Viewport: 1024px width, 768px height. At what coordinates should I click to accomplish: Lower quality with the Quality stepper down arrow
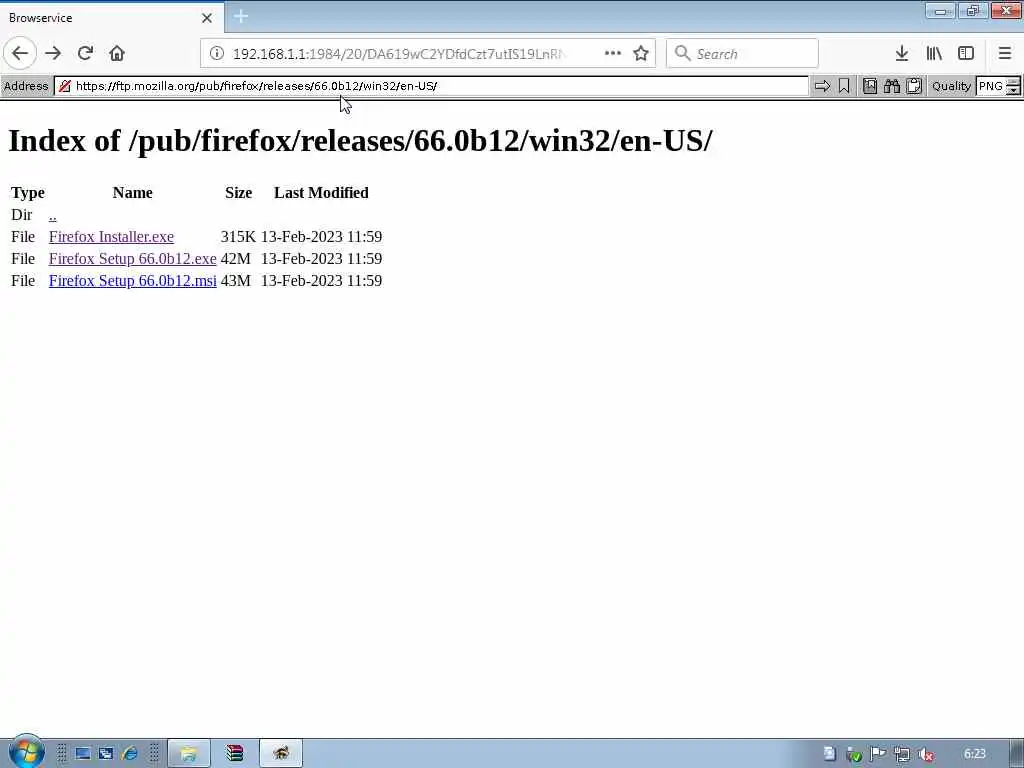[x=1013, y=91]
